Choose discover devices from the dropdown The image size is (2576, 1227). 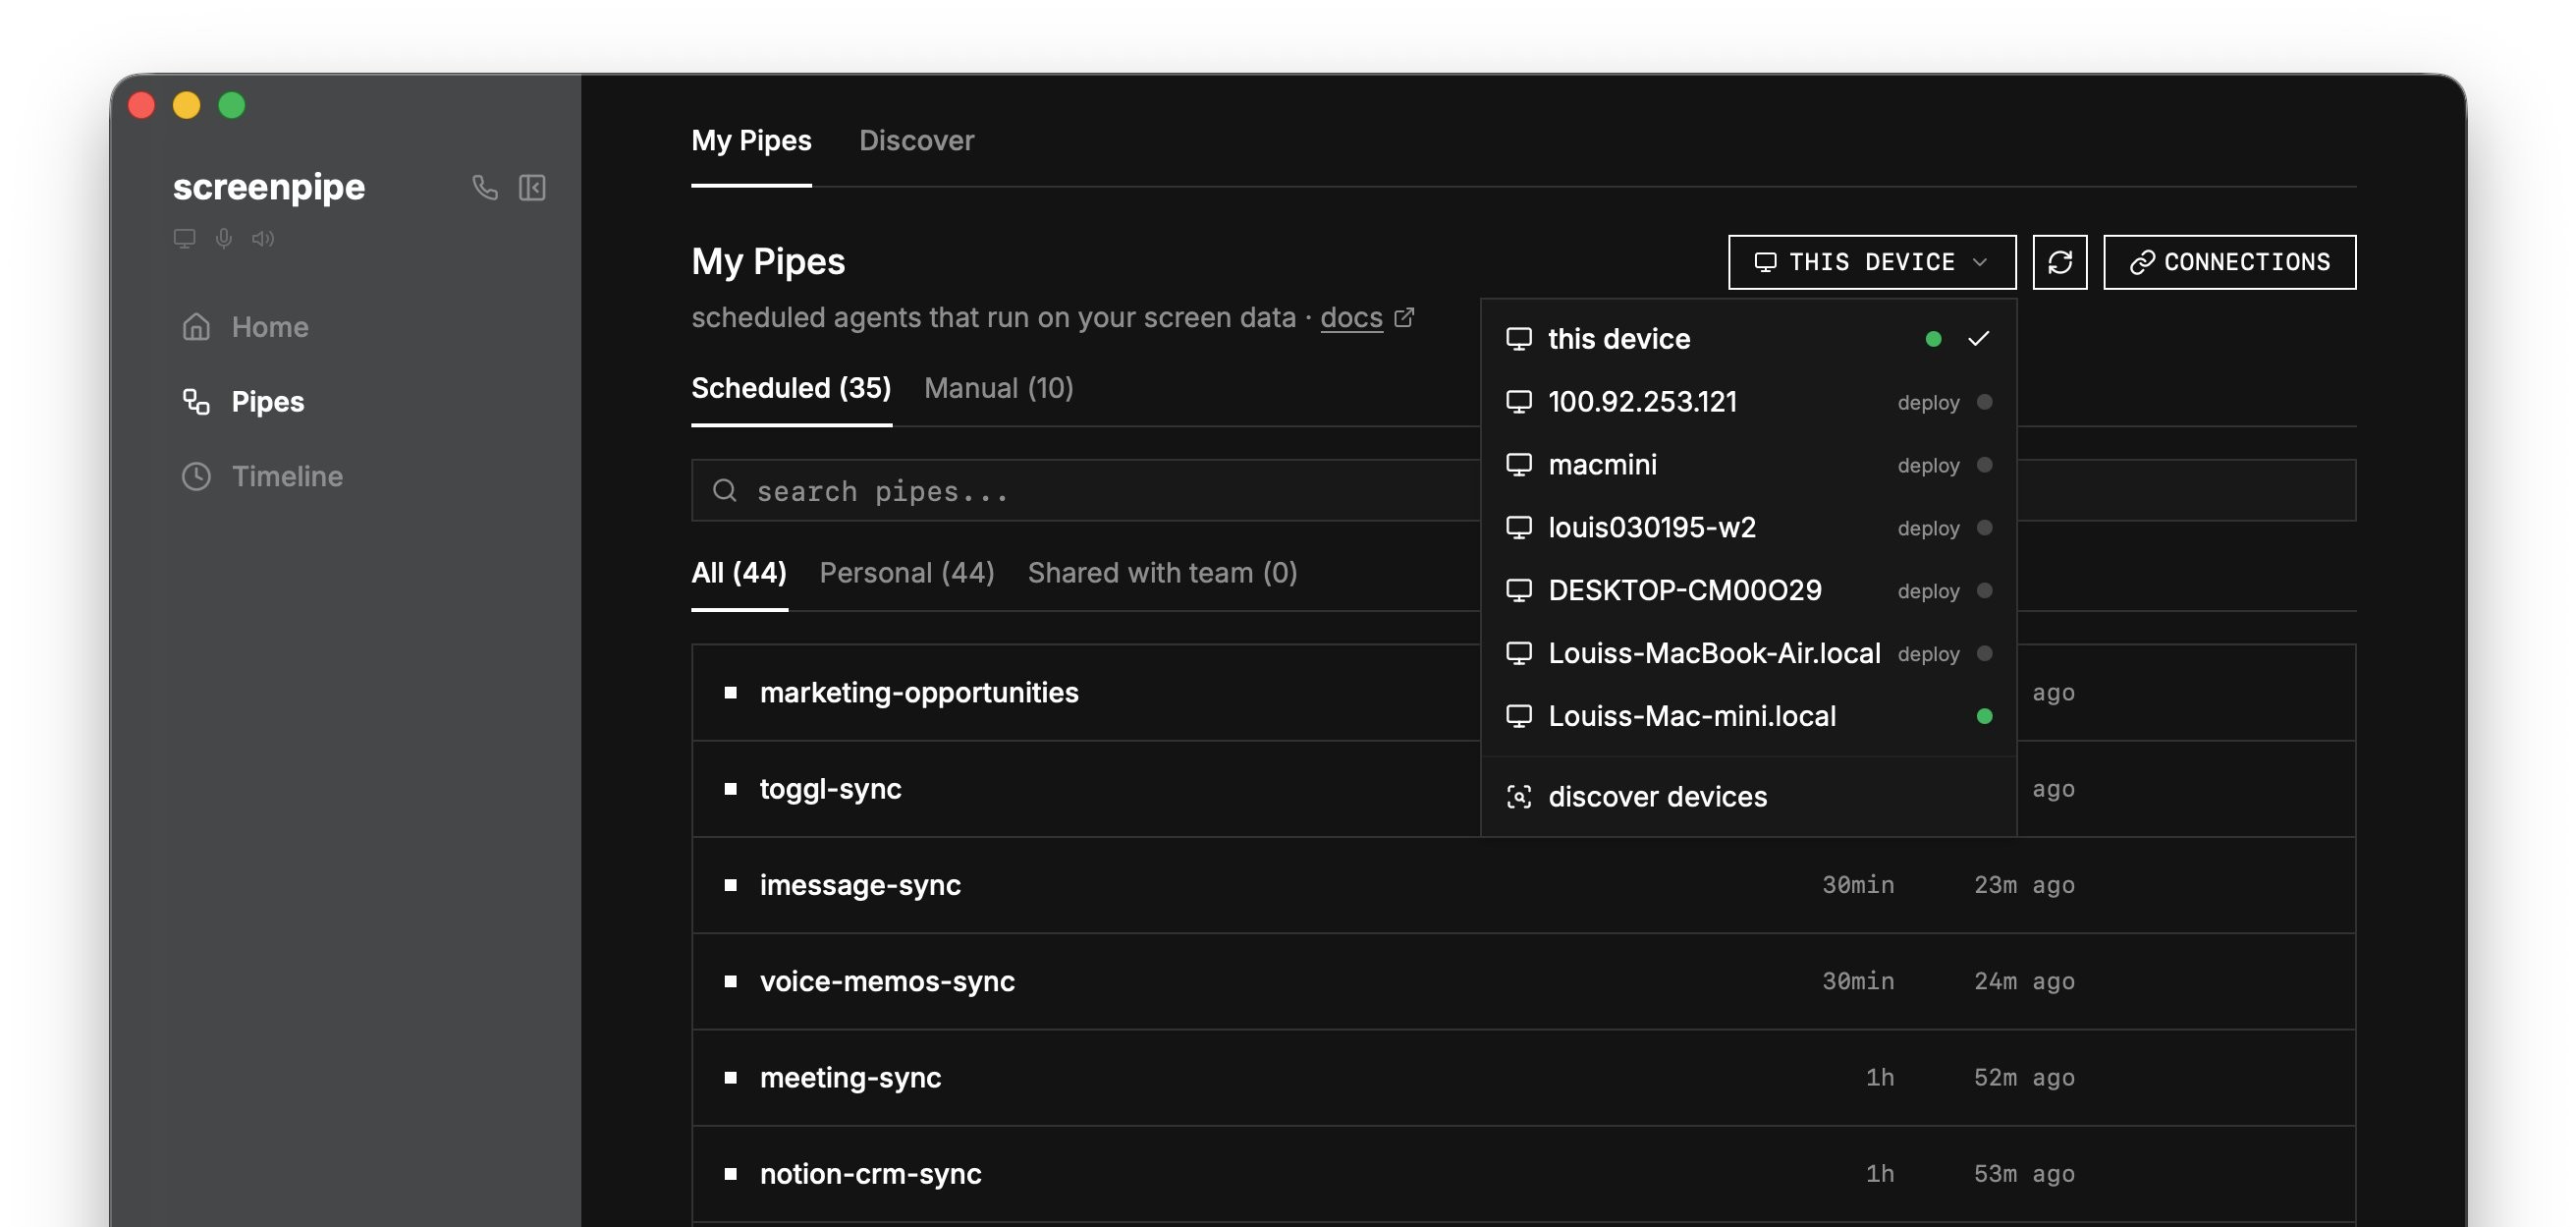(x=1657, y=796)
